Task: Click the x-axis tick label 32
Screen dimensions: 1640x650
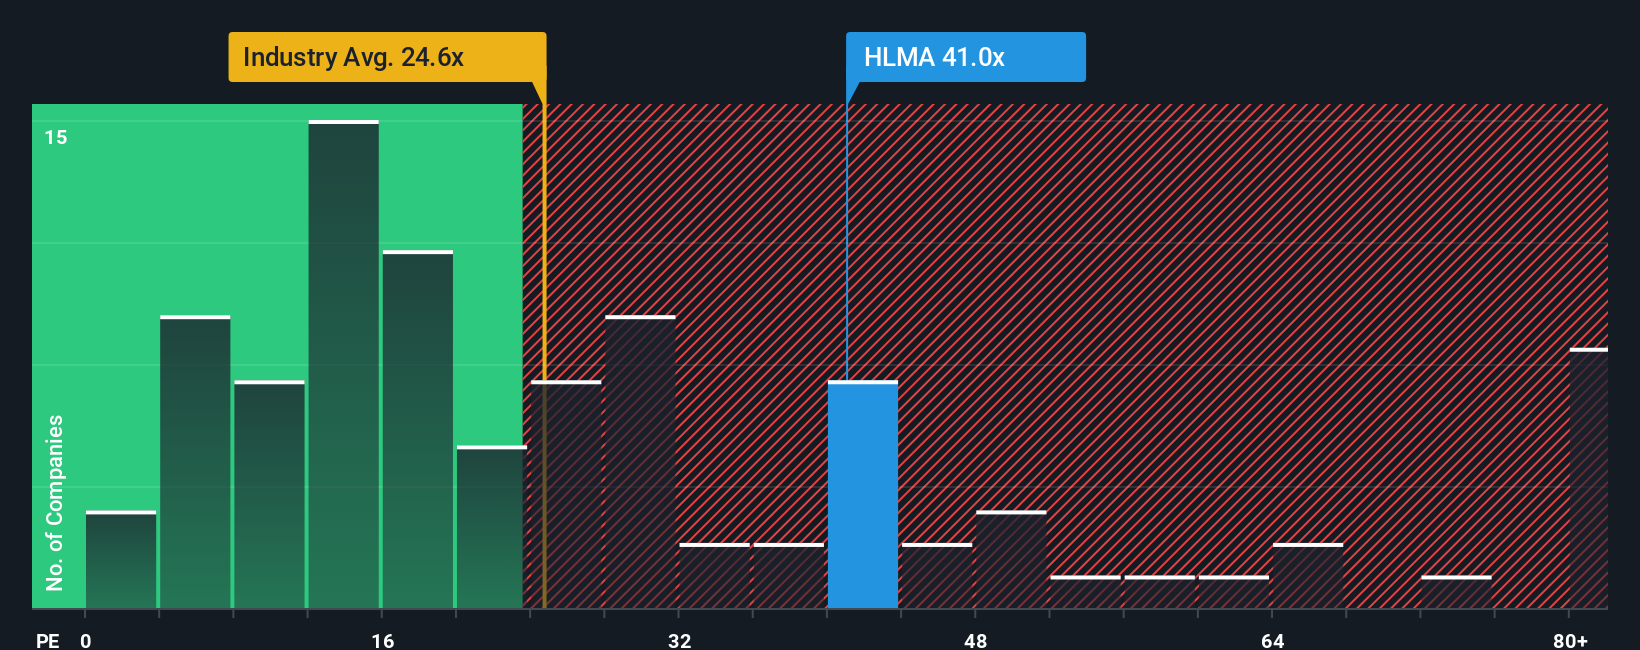Action: (x=679, y=640)
